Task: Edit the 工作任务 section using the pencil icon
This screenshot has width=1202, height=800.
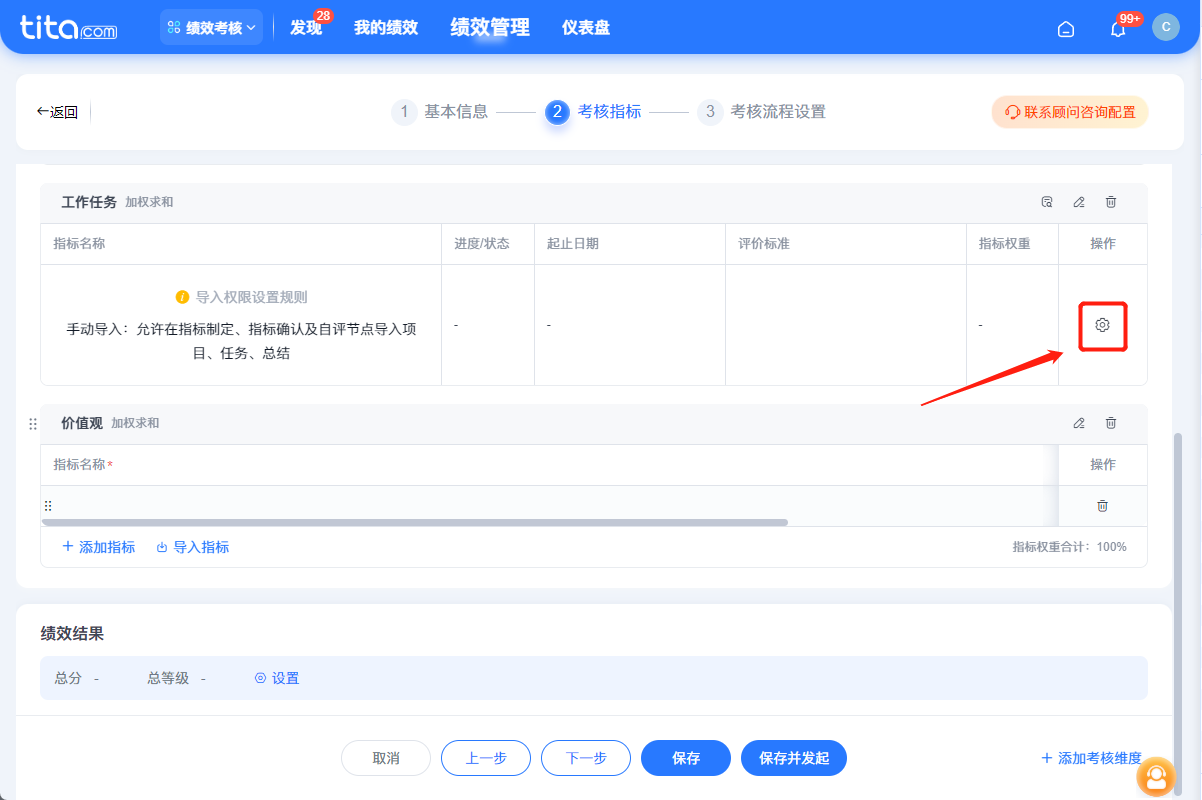Action: coord(1078,202)
